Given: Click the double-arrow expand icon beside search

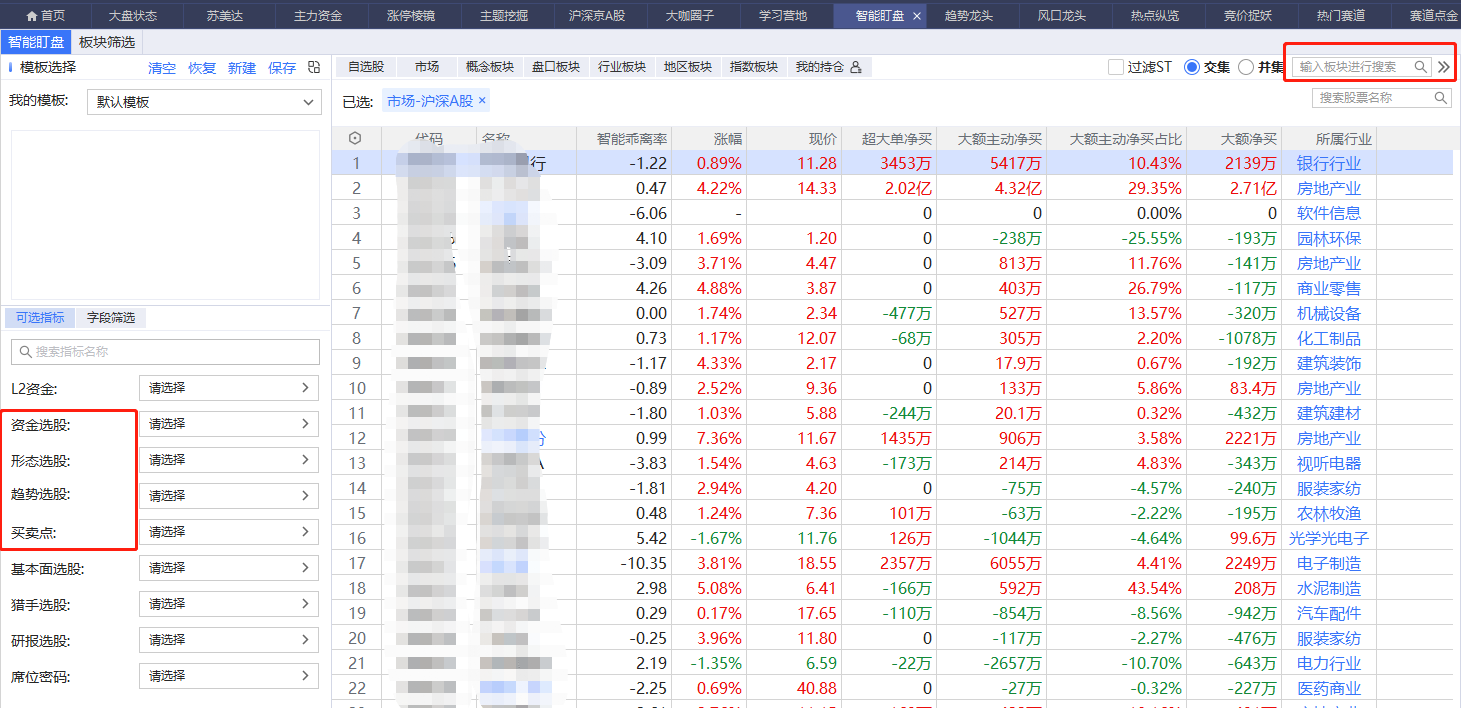Looking at the screenshot, I should [x=1443, y=67].
